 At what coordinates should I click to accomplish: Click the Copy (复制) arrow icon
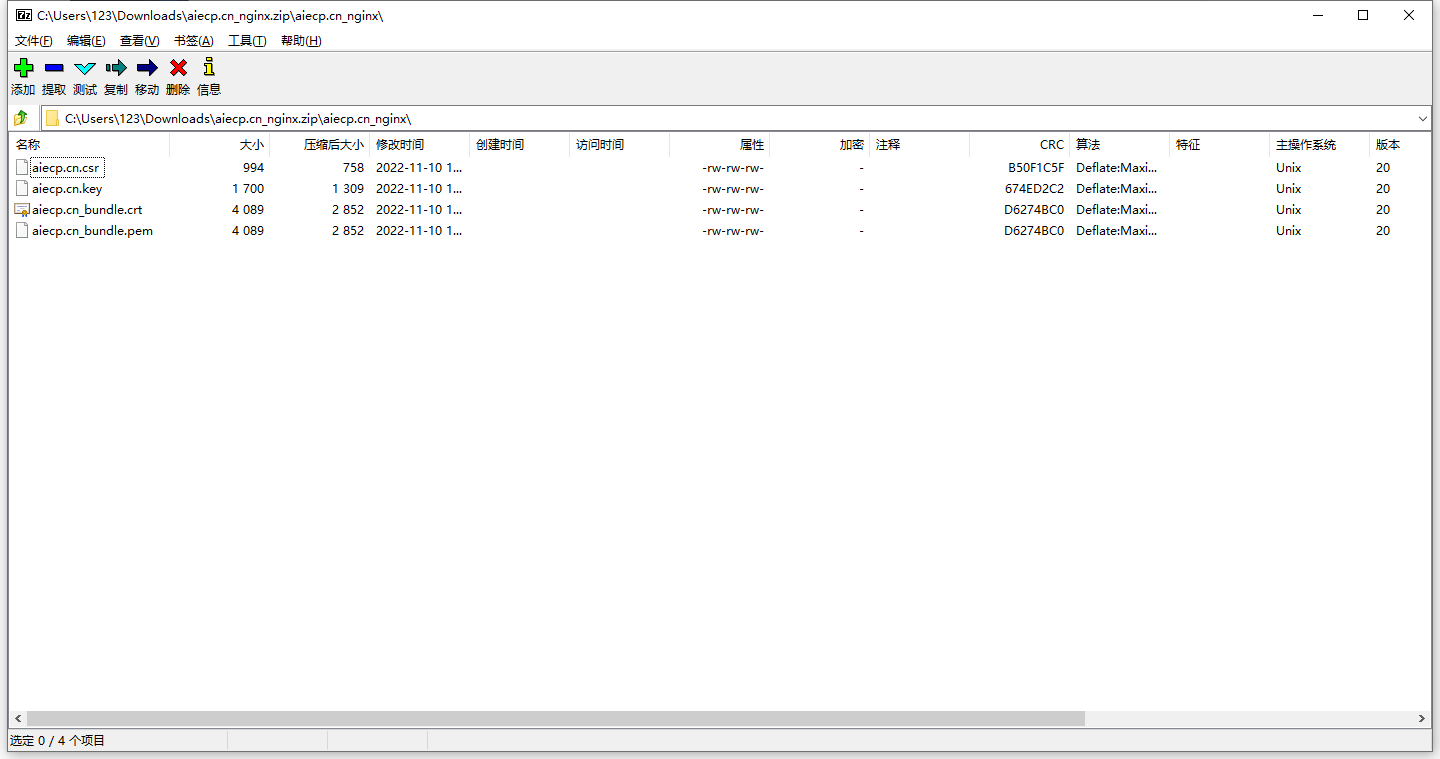click(116, 68)
